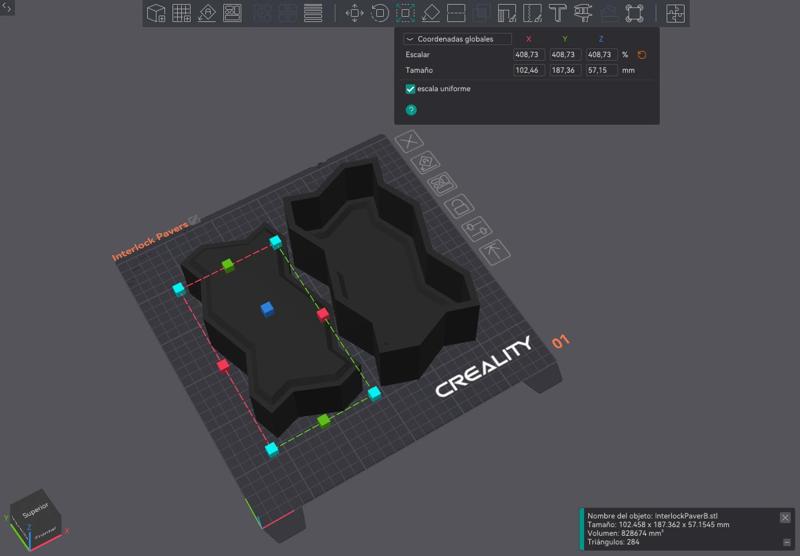The width and height of the screenshot is (800, 556).
Task: Auto orient objects on plate 01
Action: click(x=426, y=163)
